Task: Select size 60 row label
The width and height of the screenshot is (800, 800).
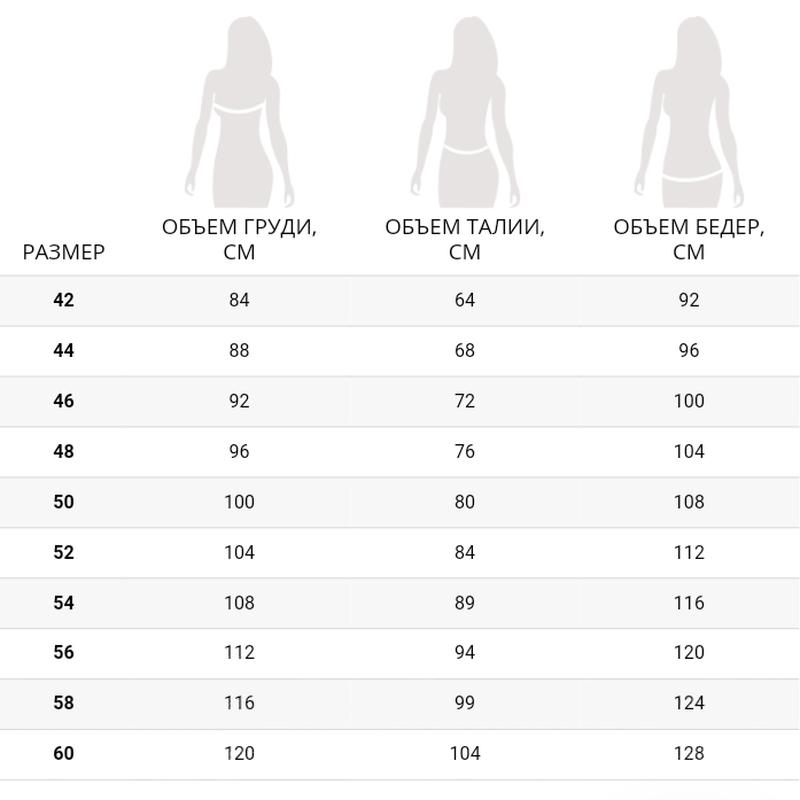Action: pos(64,754)
